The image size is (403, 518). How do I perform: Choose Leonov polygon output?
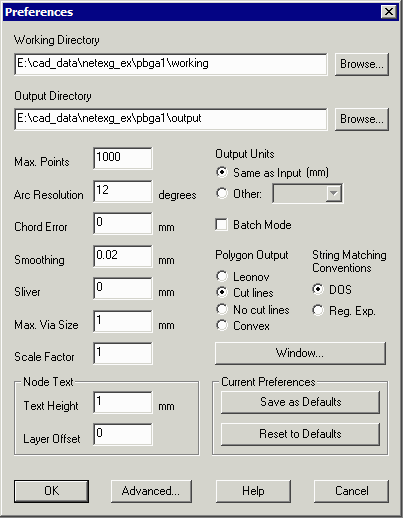(x=222, y=276)
